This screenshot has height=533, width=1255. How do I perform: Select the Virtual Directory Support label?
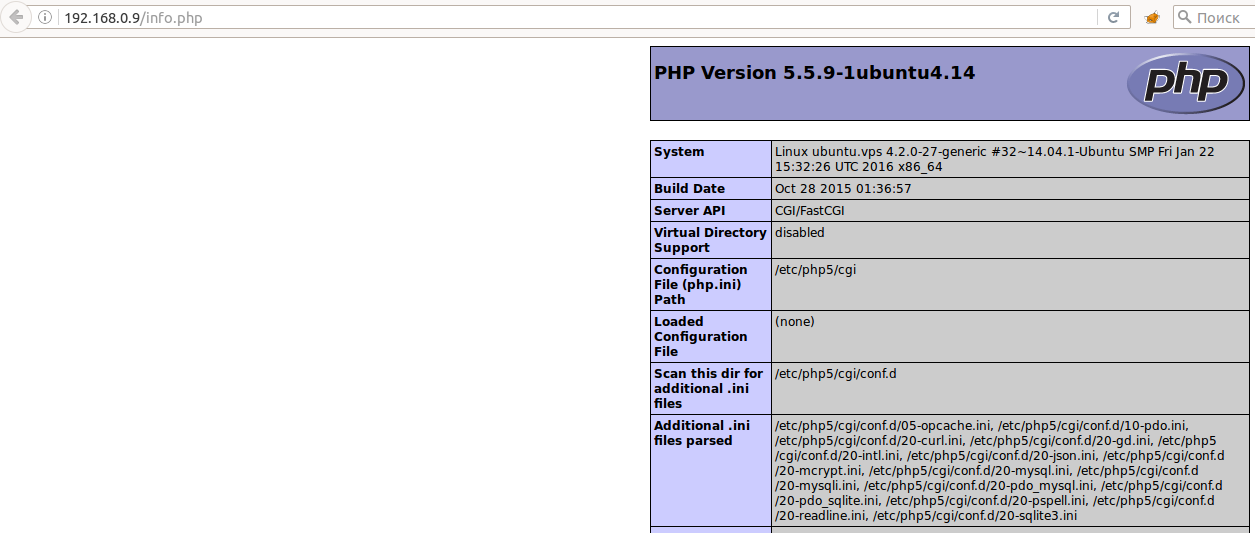click(x=710, y=240)
